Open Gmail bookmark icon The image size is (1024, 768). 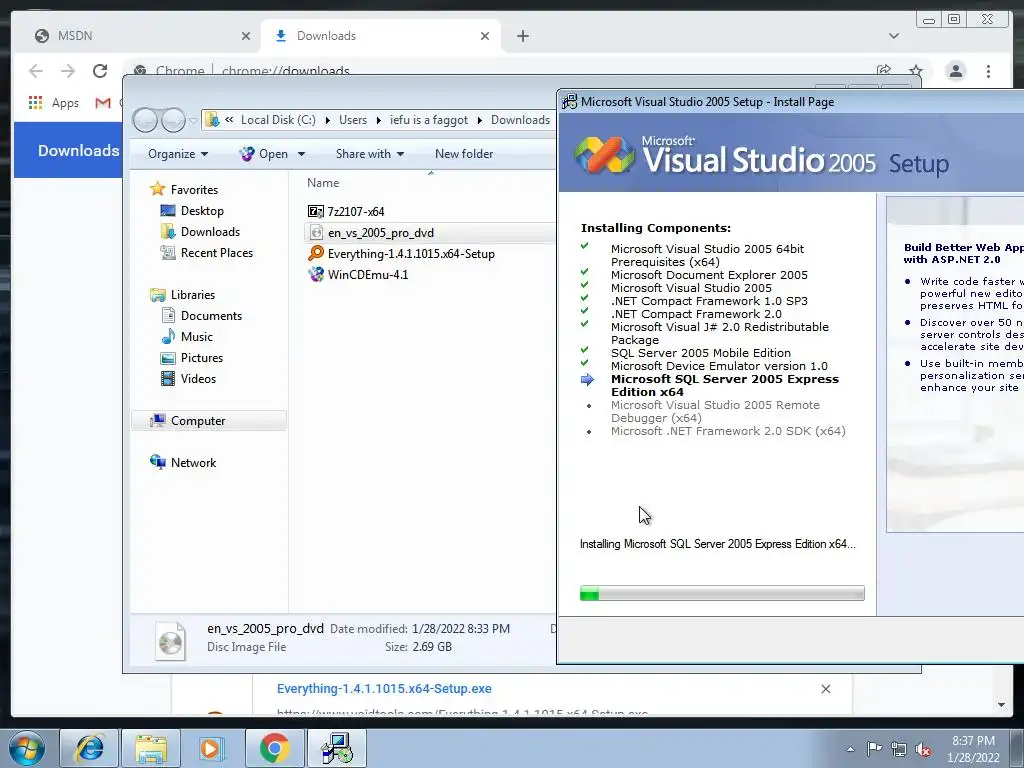[103, 103]
